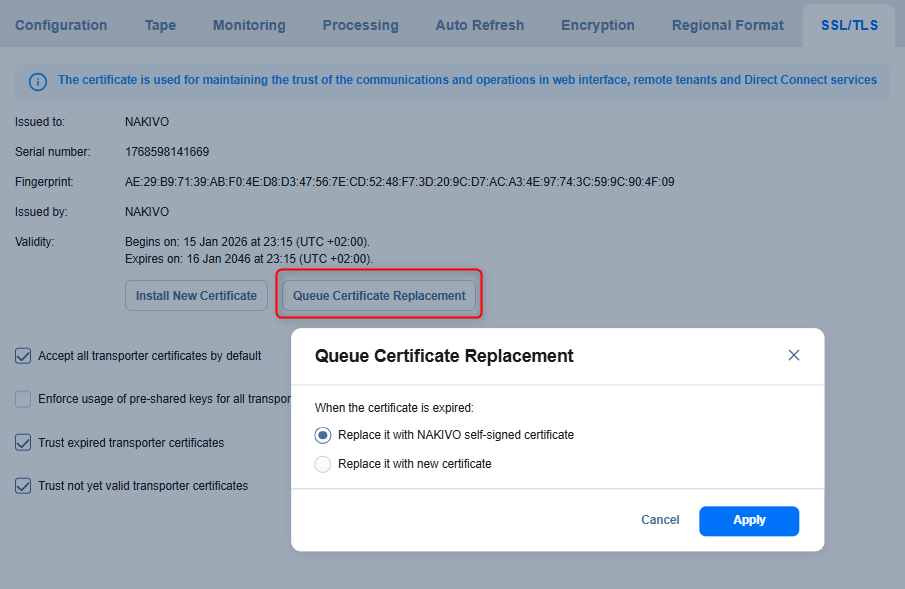Open the Tape tab
Screen dimensions: 905x589
[160, 25]
